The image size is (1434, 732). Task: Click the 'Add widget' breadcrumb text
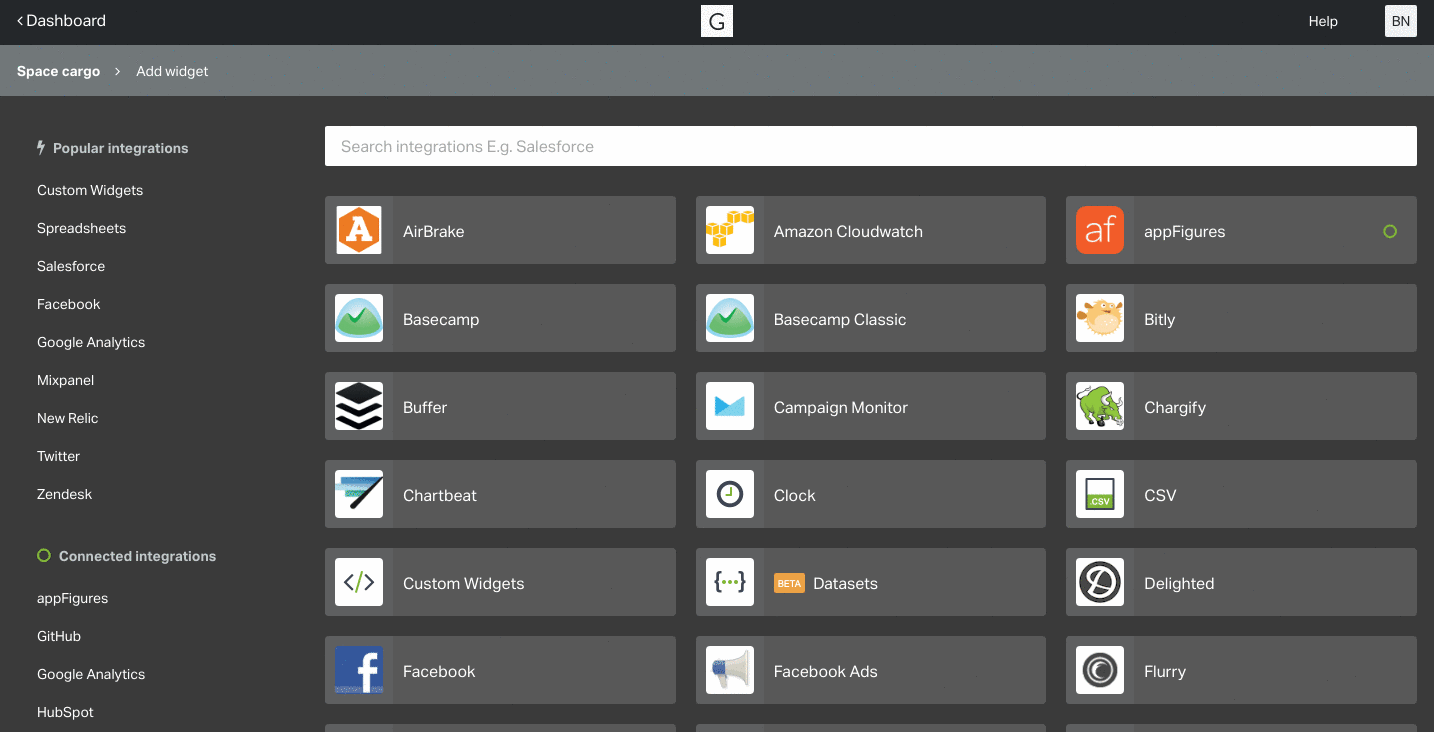(x=172, y=71)
